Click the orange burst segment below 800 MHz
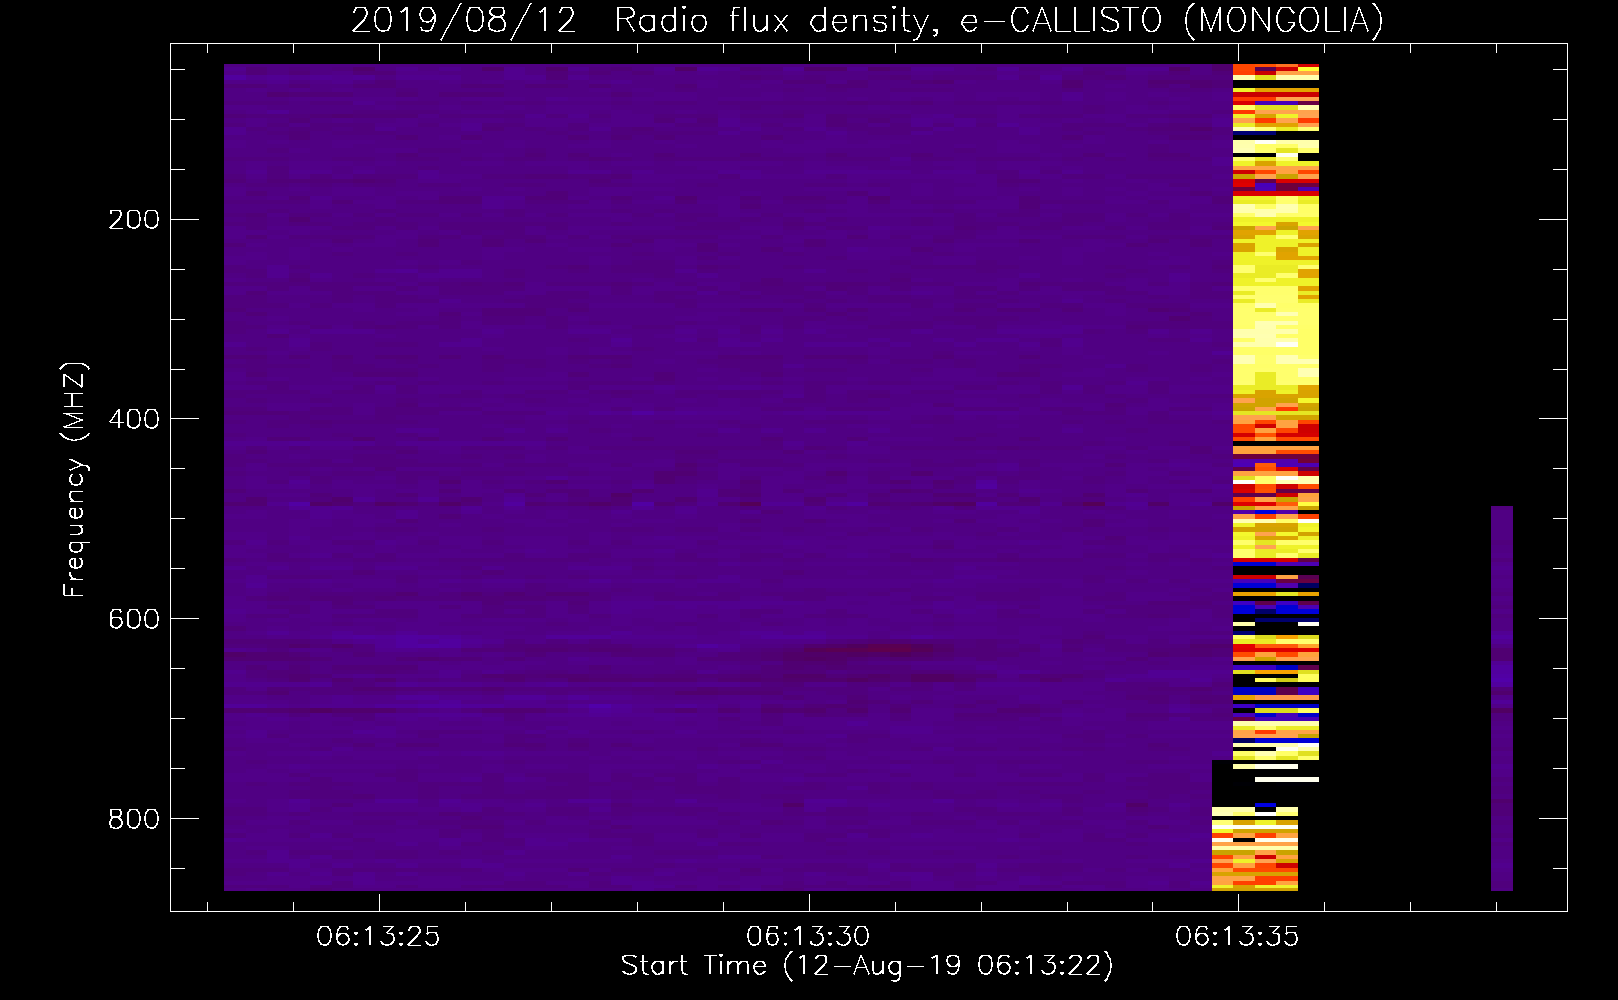Screen dimensions: 1618x1000 coord(1255,848)
